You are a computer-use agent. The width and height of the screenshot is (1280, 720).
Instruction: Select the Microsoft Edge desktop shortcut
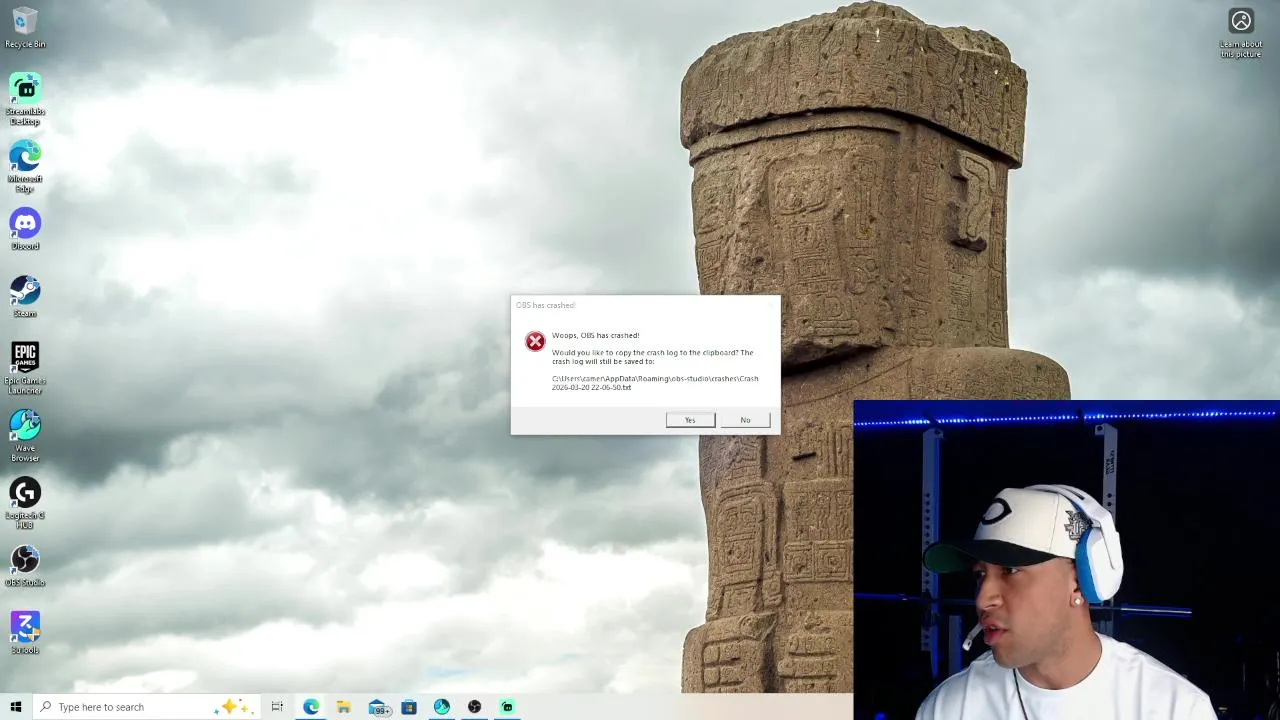pos(25,166)
